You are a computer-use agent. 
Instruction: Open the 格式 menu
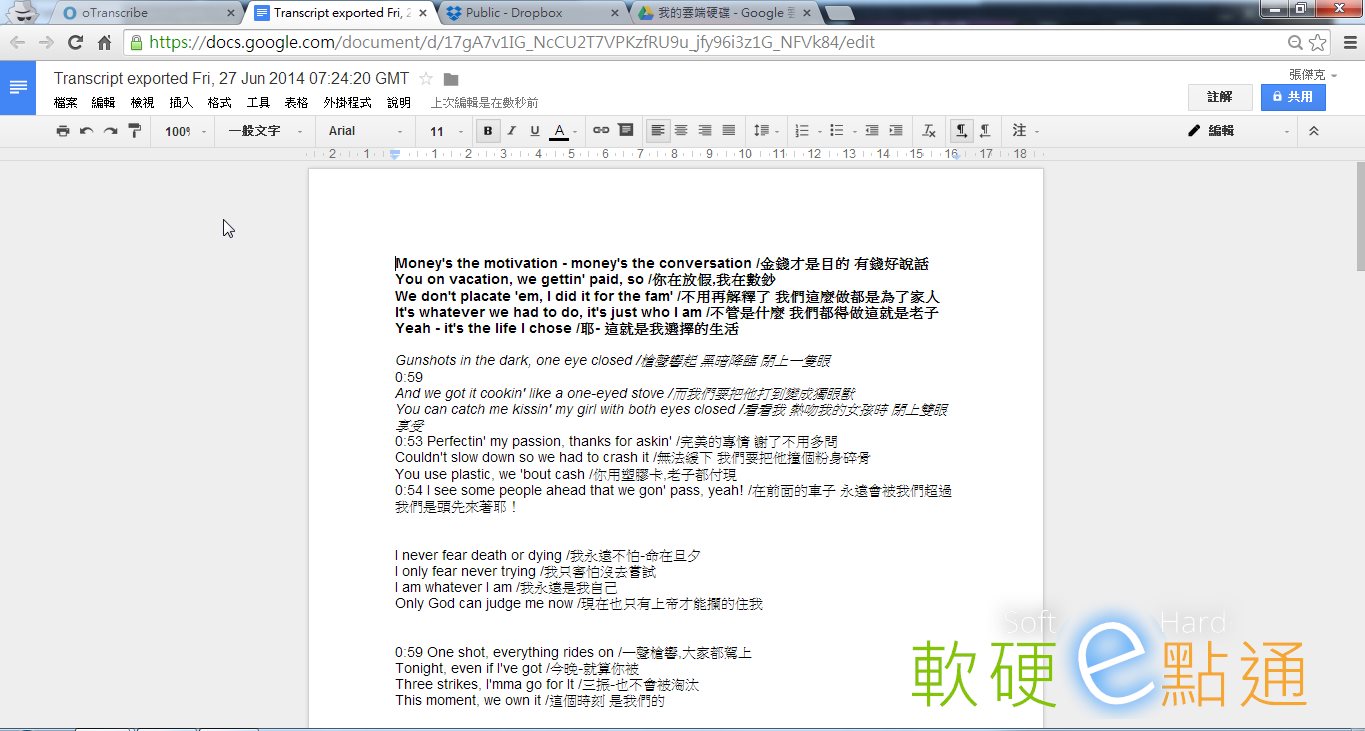220,103
